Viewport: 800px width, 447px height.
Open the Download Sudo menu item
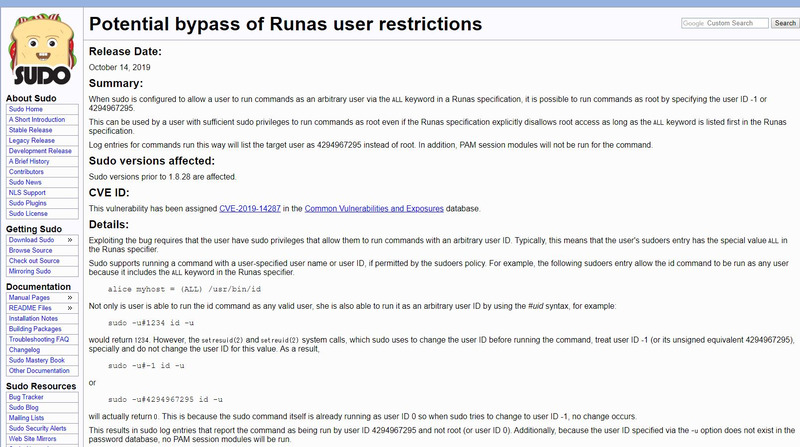coord(32,240)
